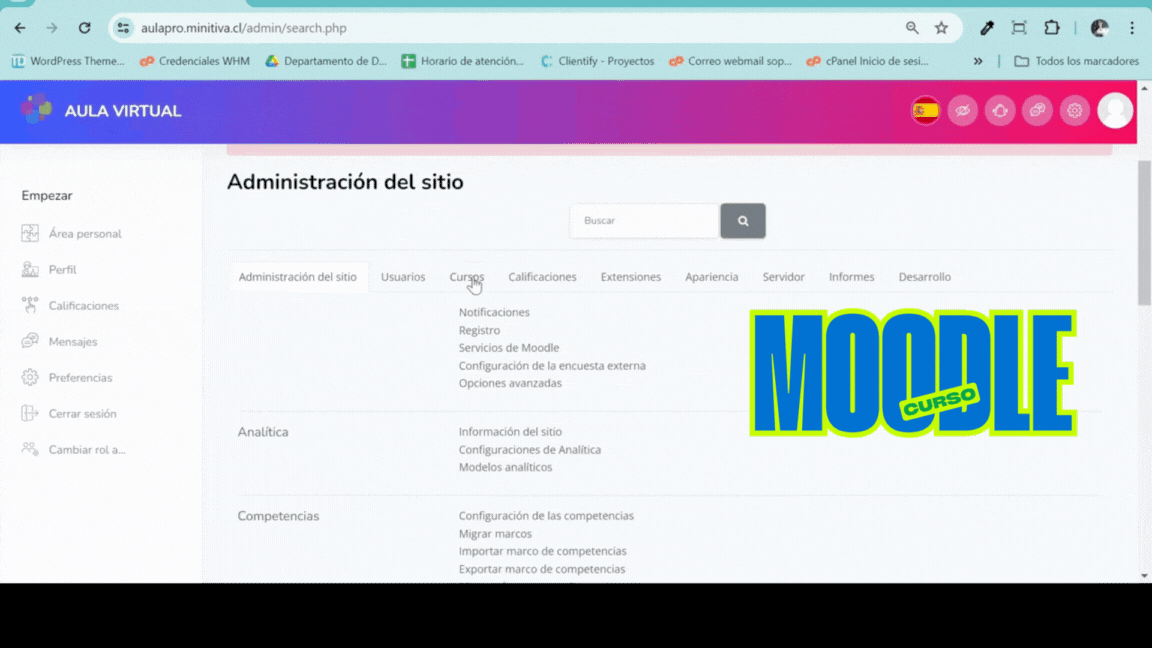Click the Spanish flag language icon
The height and width of the screenshot is (648, 1152).
(925, 111)
